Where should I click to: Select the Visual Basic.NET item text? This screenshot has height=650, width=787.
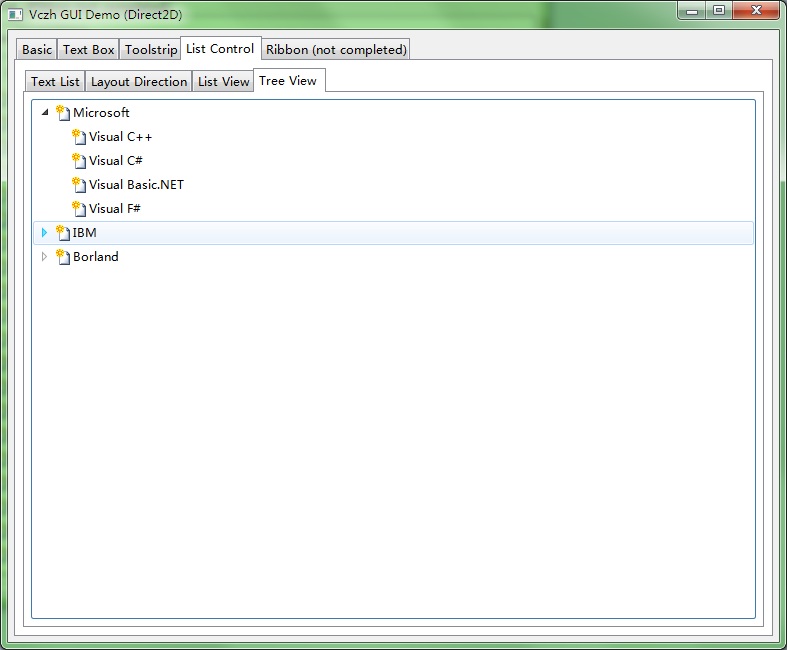click(x=137, y=185)
